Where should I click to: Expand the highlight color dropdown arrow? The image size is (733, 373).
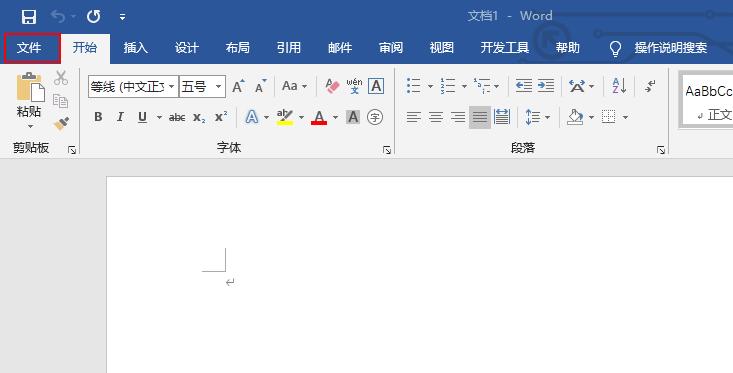click(302, 117)
